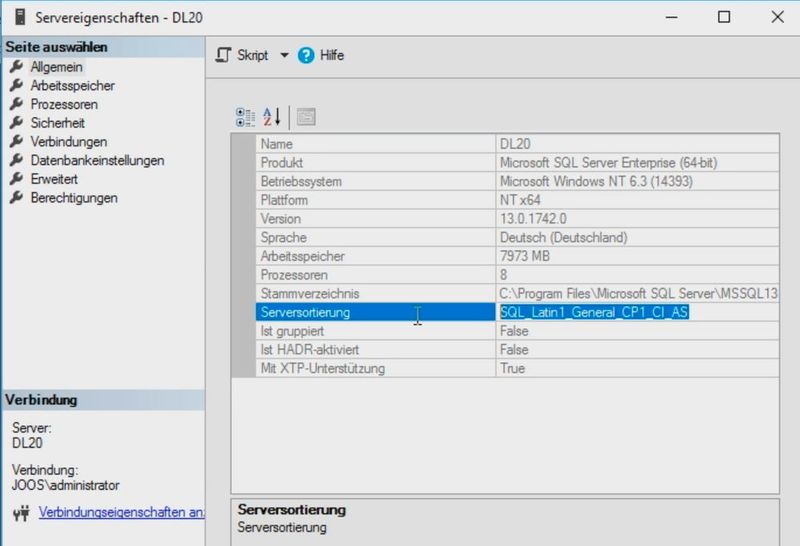Select the Ist gruppiert property row
This screenshot has height=546, width=800.
click(x=517, y=331)
